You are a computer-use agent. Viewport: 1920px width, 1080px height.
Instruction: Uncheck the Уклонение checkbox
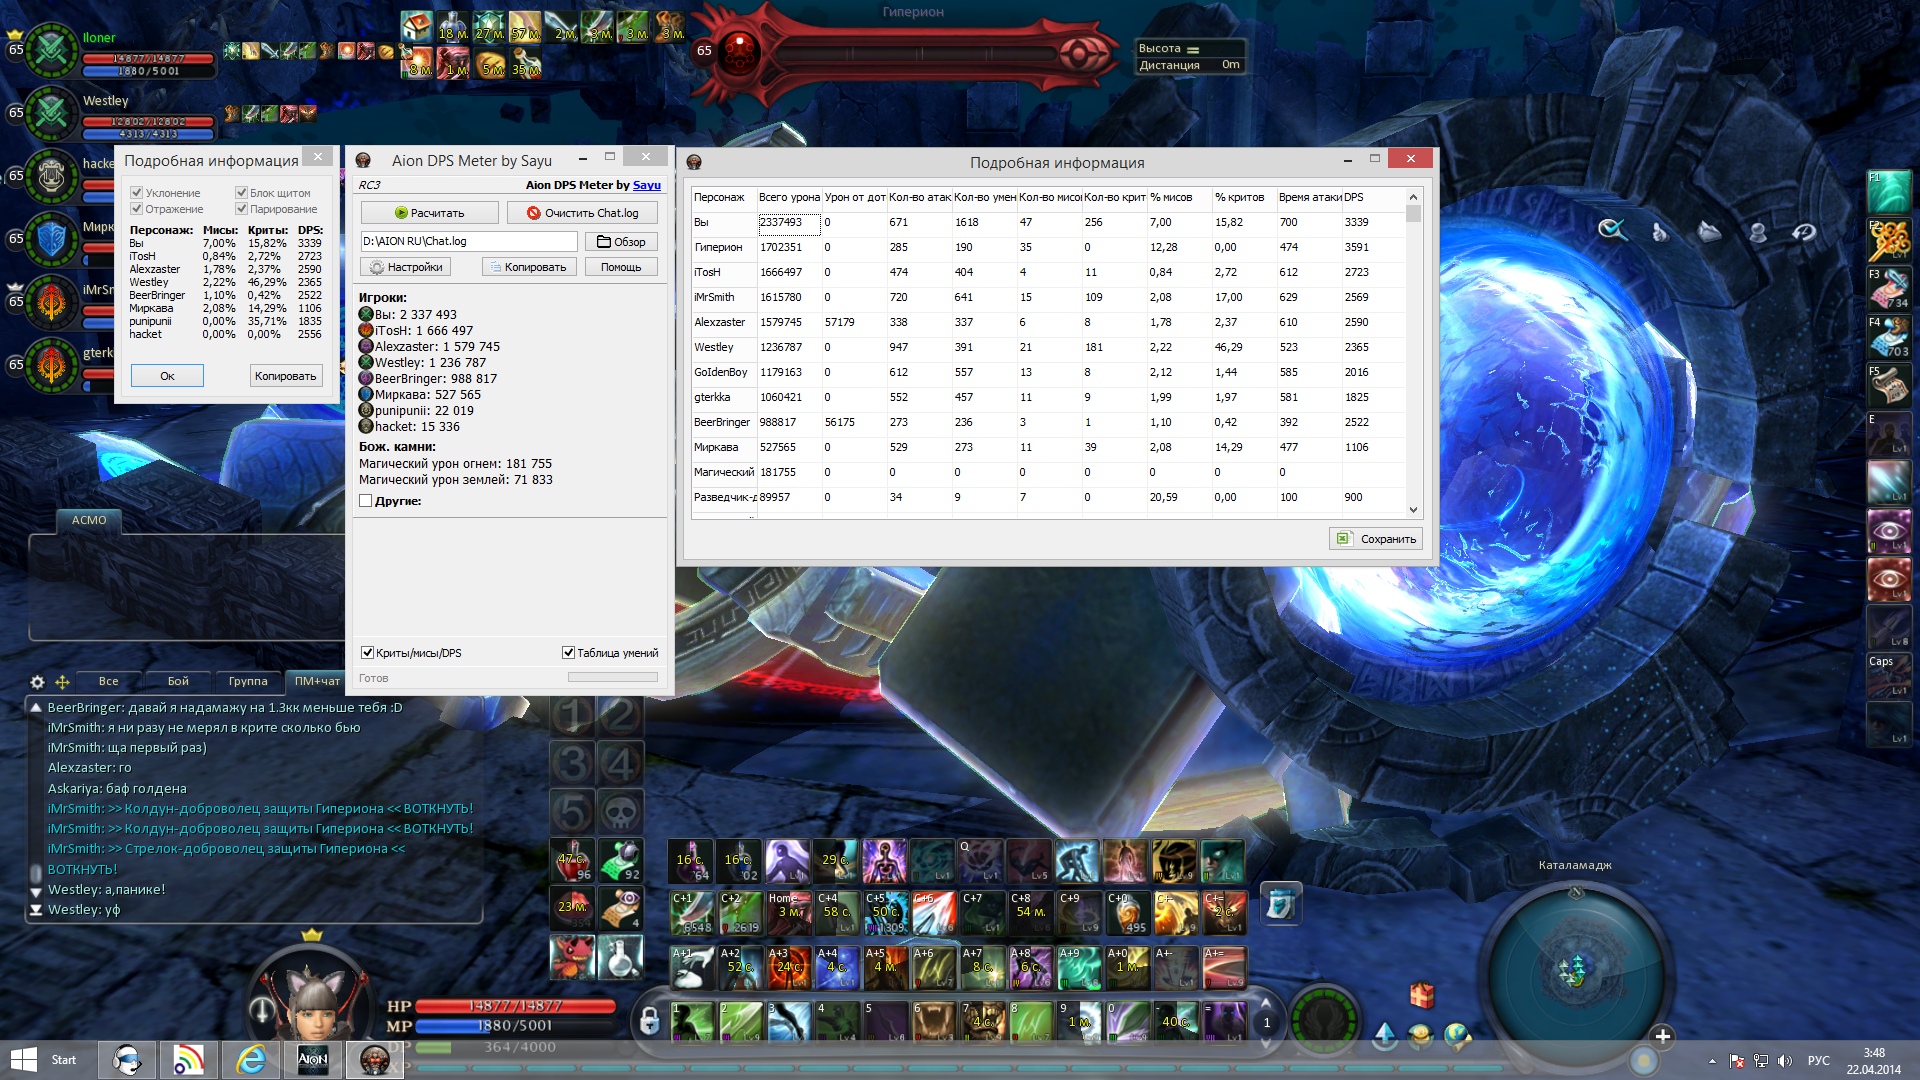(137, 193)
